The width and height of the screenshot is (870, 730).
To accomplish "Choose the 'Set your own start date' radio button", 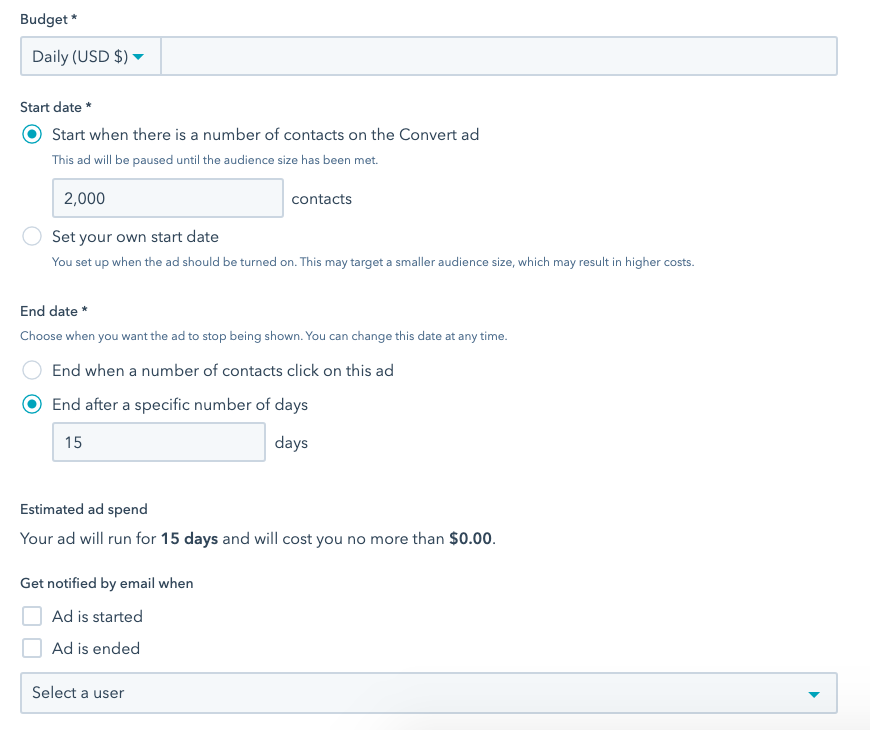I will [33, 237].
